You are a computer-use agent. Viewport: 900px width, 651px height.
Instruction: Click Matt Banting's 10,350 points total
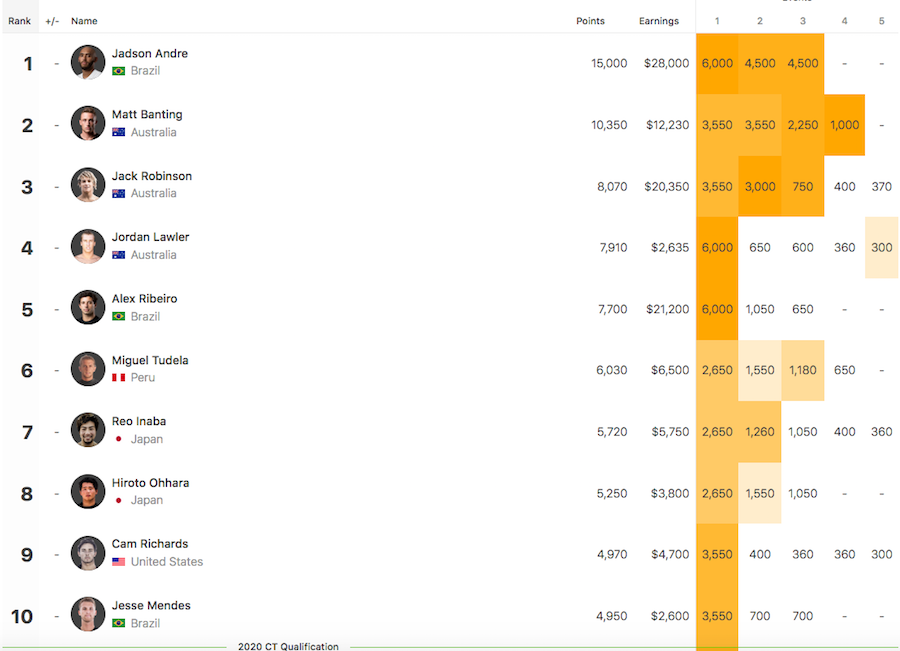pyautogui.click(x=609, y=125)
